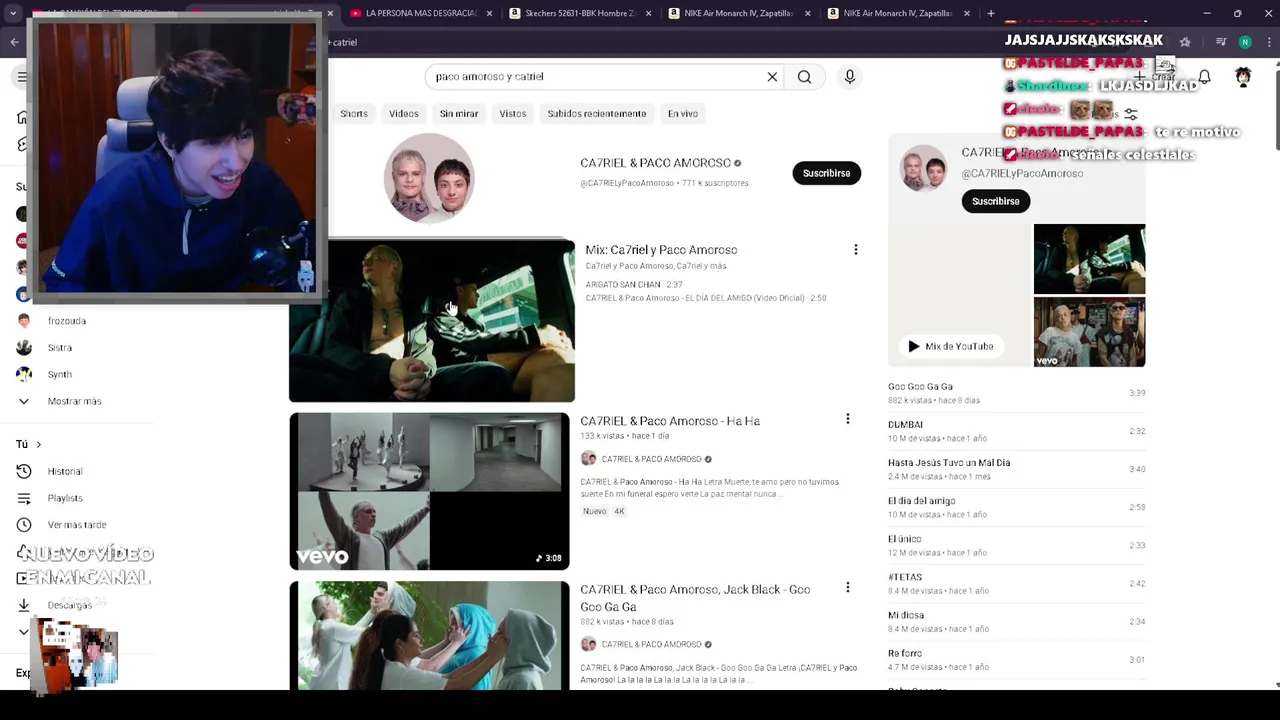Open the Mix: Ca7riel y Paco Amoroso title
Image resolution: width=1280 pixels, height=720 pixels.
tap(661, 250)
